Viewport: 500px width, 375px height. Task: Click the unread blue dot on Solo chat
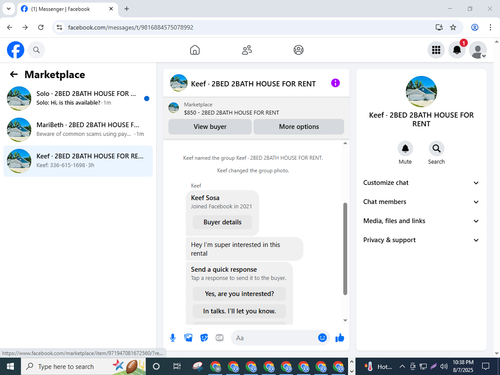pos(146,98)
